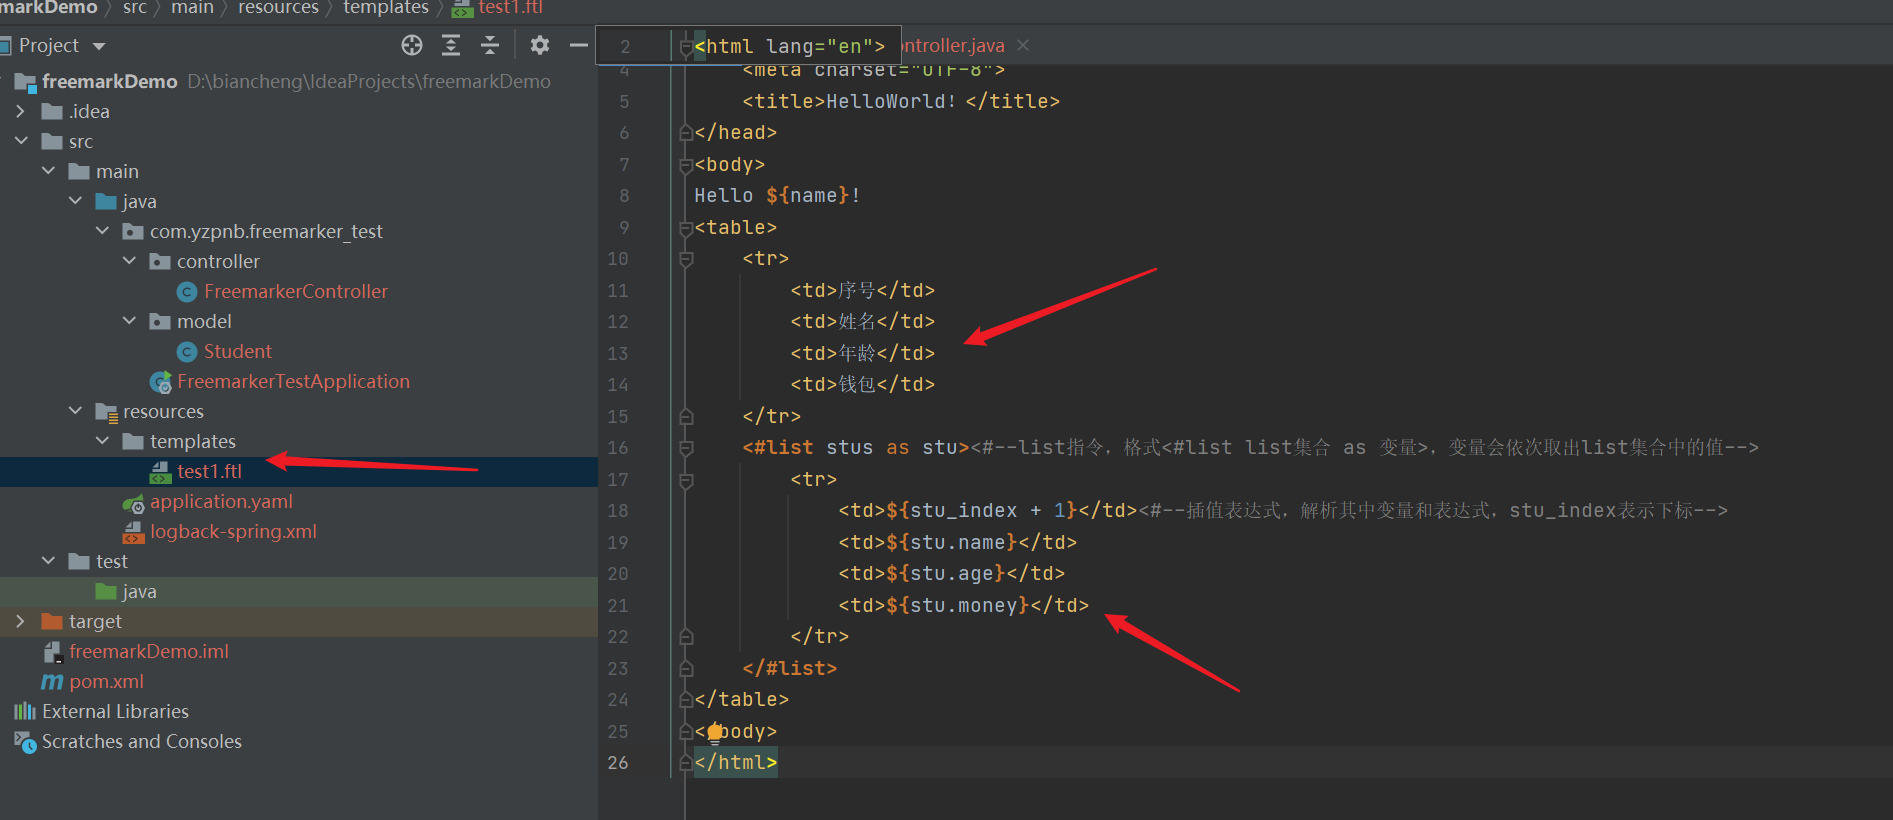Select application.yaml in project tree
1893x820 pixels.
pos(222,501)
